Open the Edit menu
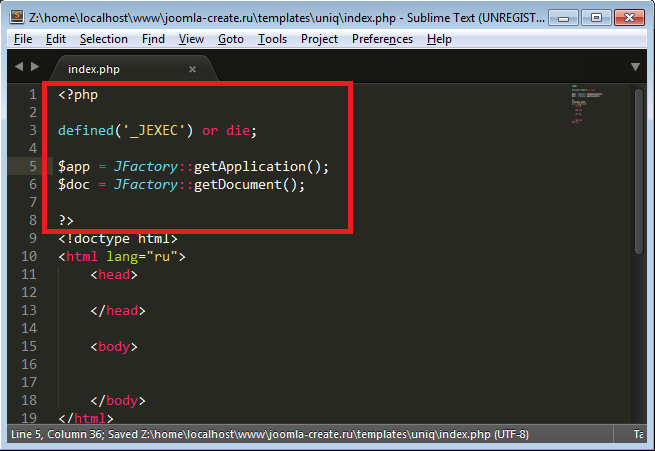The height and width of the screenshot is (451, 655). pyautogui.click(x=56, y=39)
